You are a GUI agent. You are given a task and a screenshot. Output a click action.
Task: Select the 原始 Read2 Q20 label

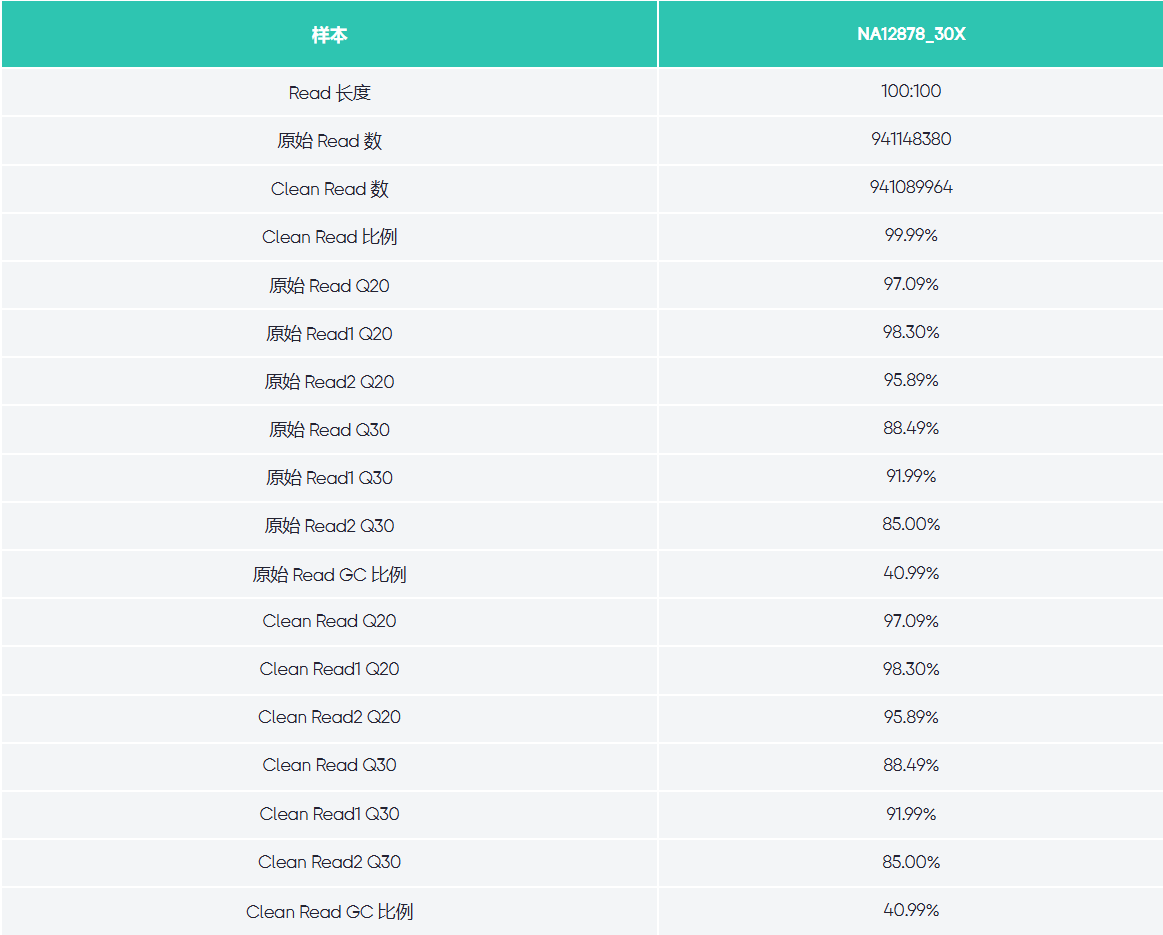point(329,381)
